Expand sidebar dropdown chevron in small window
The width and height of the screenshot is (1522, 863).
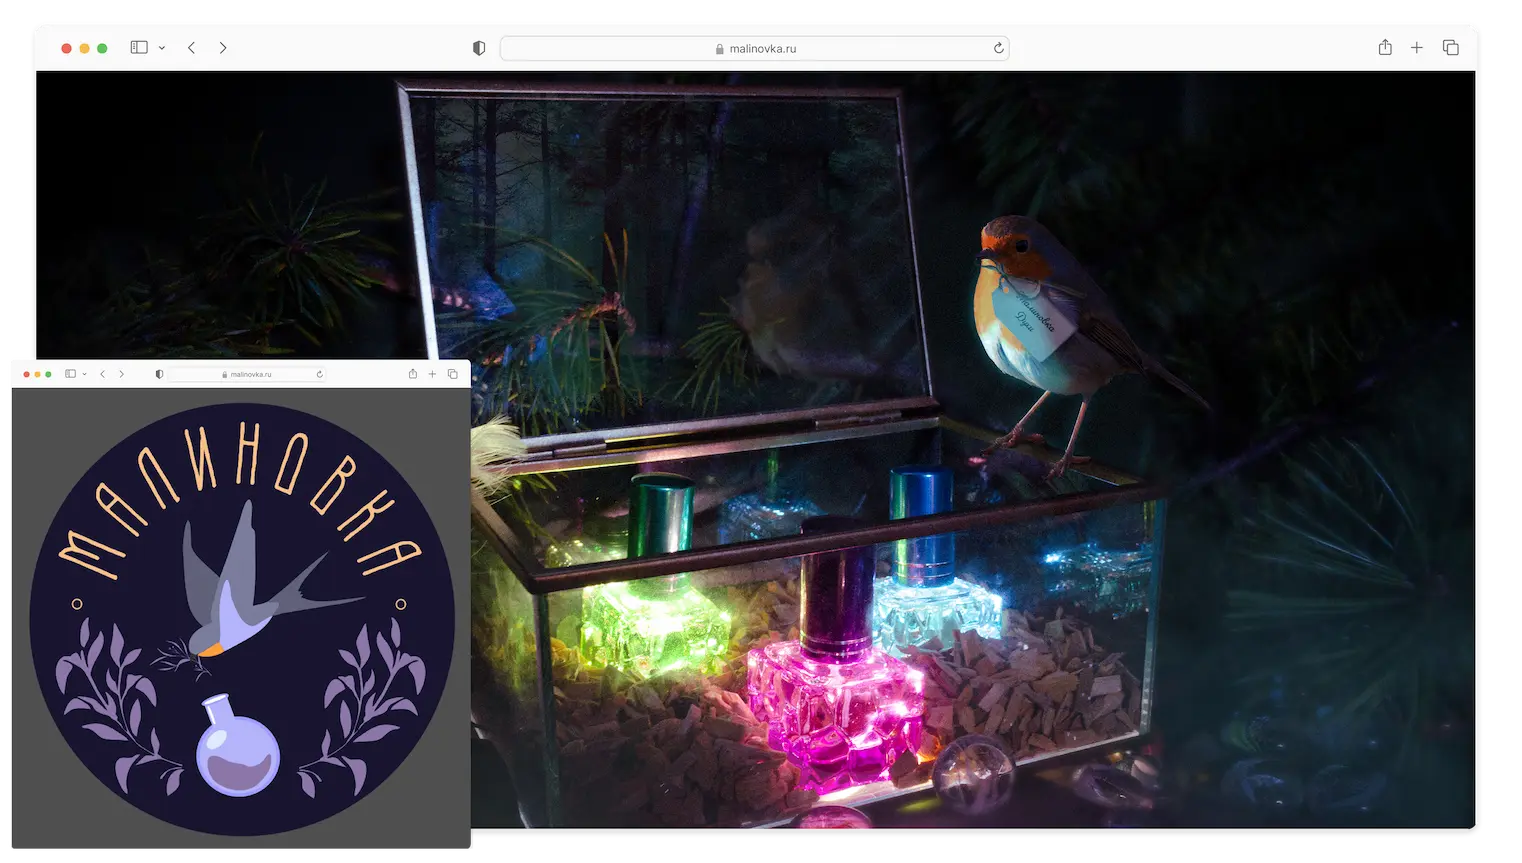coord(84,374)
